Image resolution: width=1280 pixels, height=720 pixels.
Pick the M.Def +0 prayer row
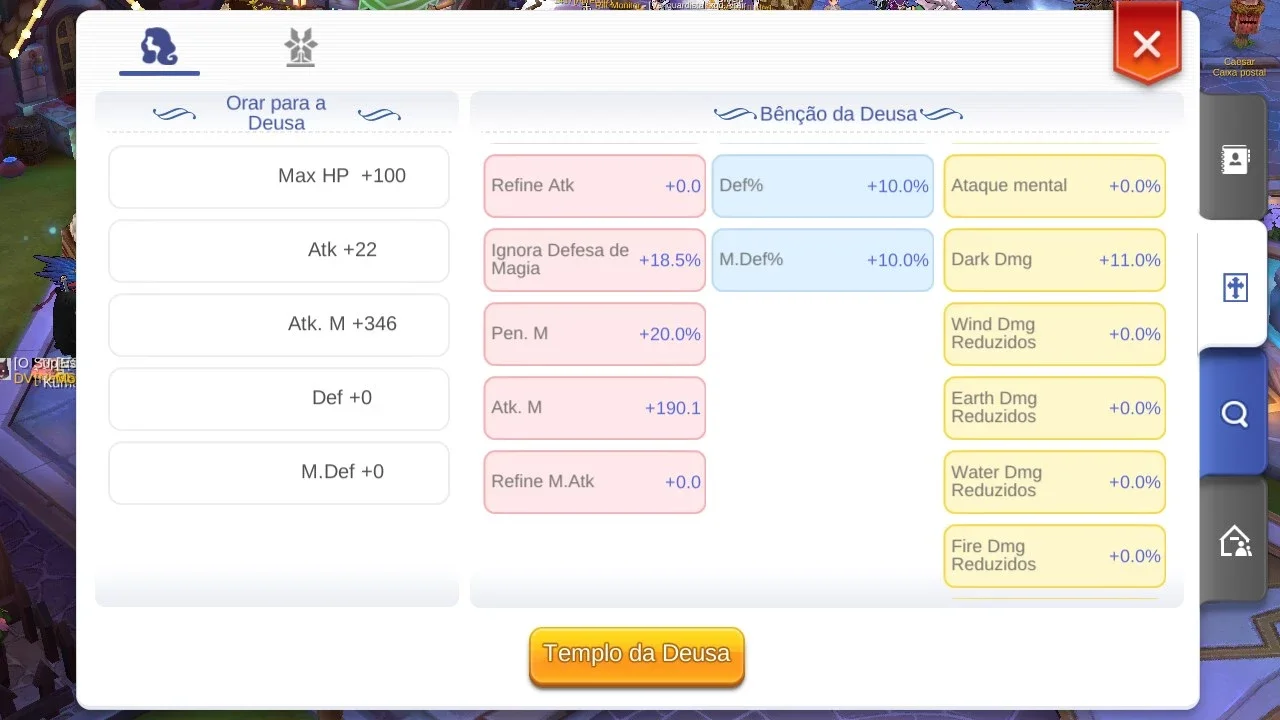pyautogui.click(x=279, y=473)
